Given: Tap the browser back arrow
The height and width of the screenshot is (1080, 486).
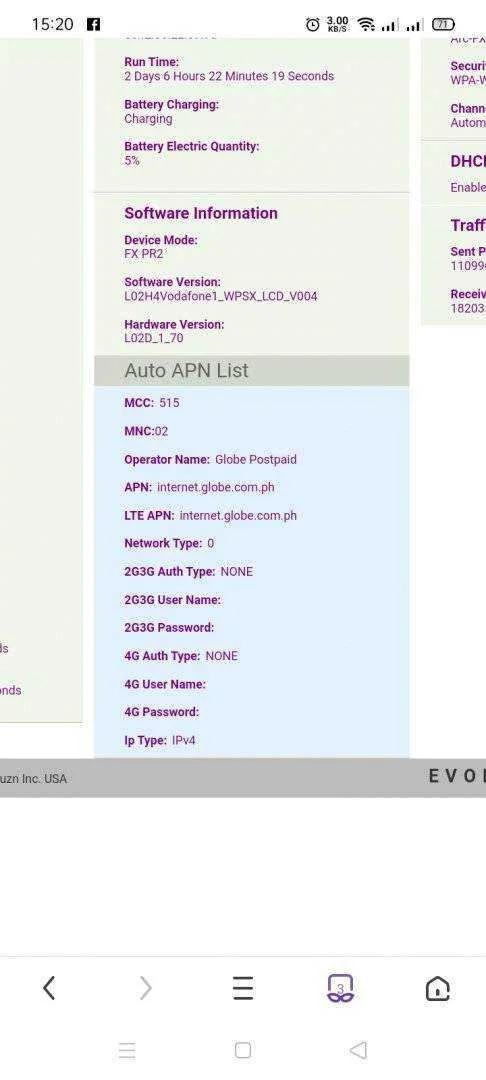Looking at the screenshot, I should point(49,988).
